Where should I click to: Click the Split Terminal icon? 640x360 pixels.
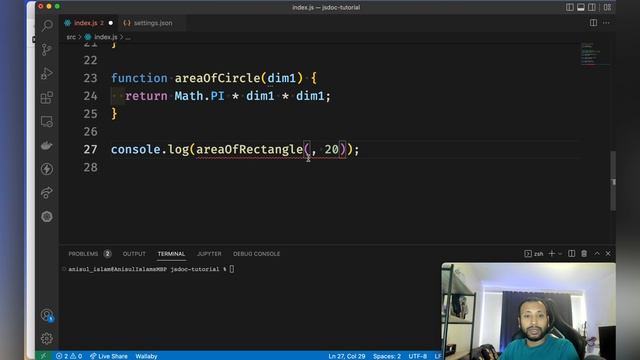coord(571,253)
